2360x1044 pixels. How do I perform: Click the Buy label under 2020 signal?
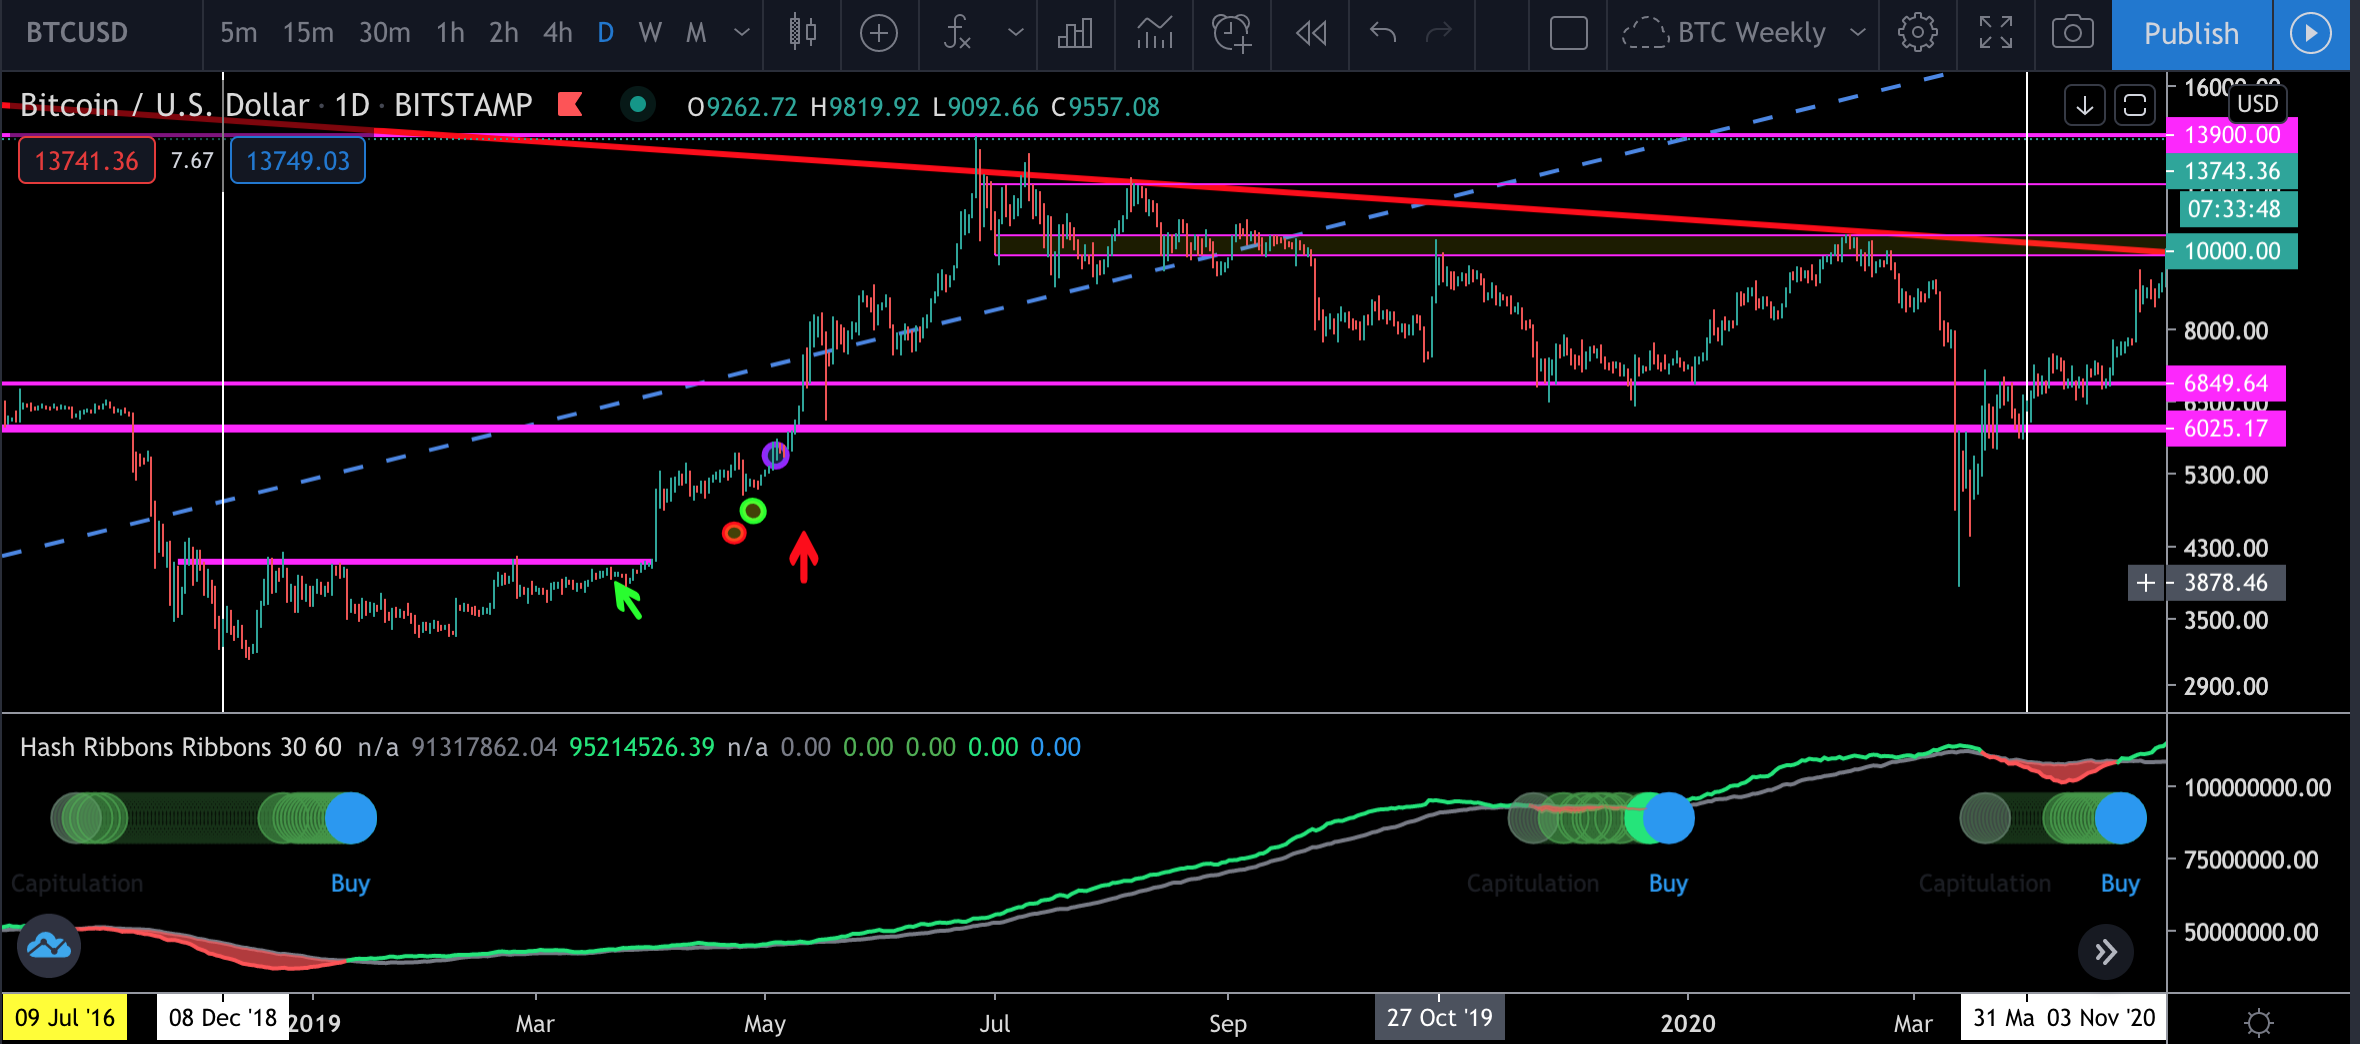(x=2120, y=883)
